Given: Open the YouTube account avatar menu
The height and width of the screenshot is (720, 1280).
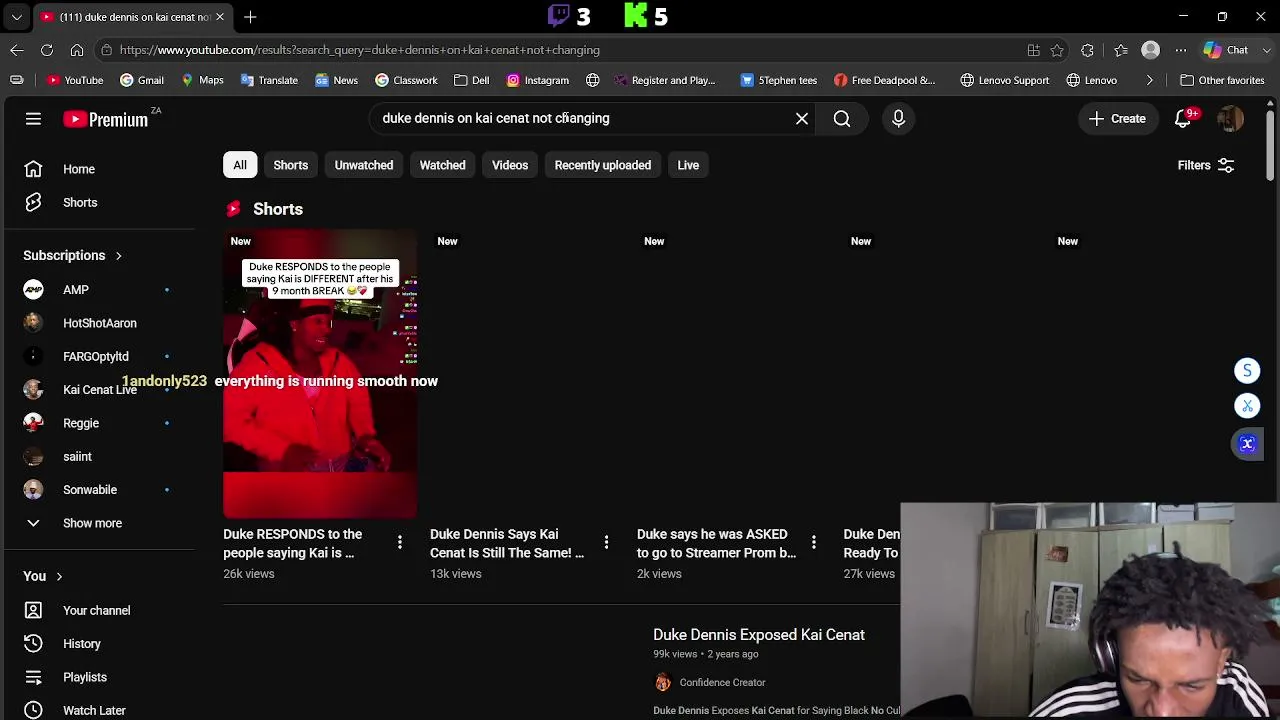Looking at the screenshot, I should tap(1230, 119).
